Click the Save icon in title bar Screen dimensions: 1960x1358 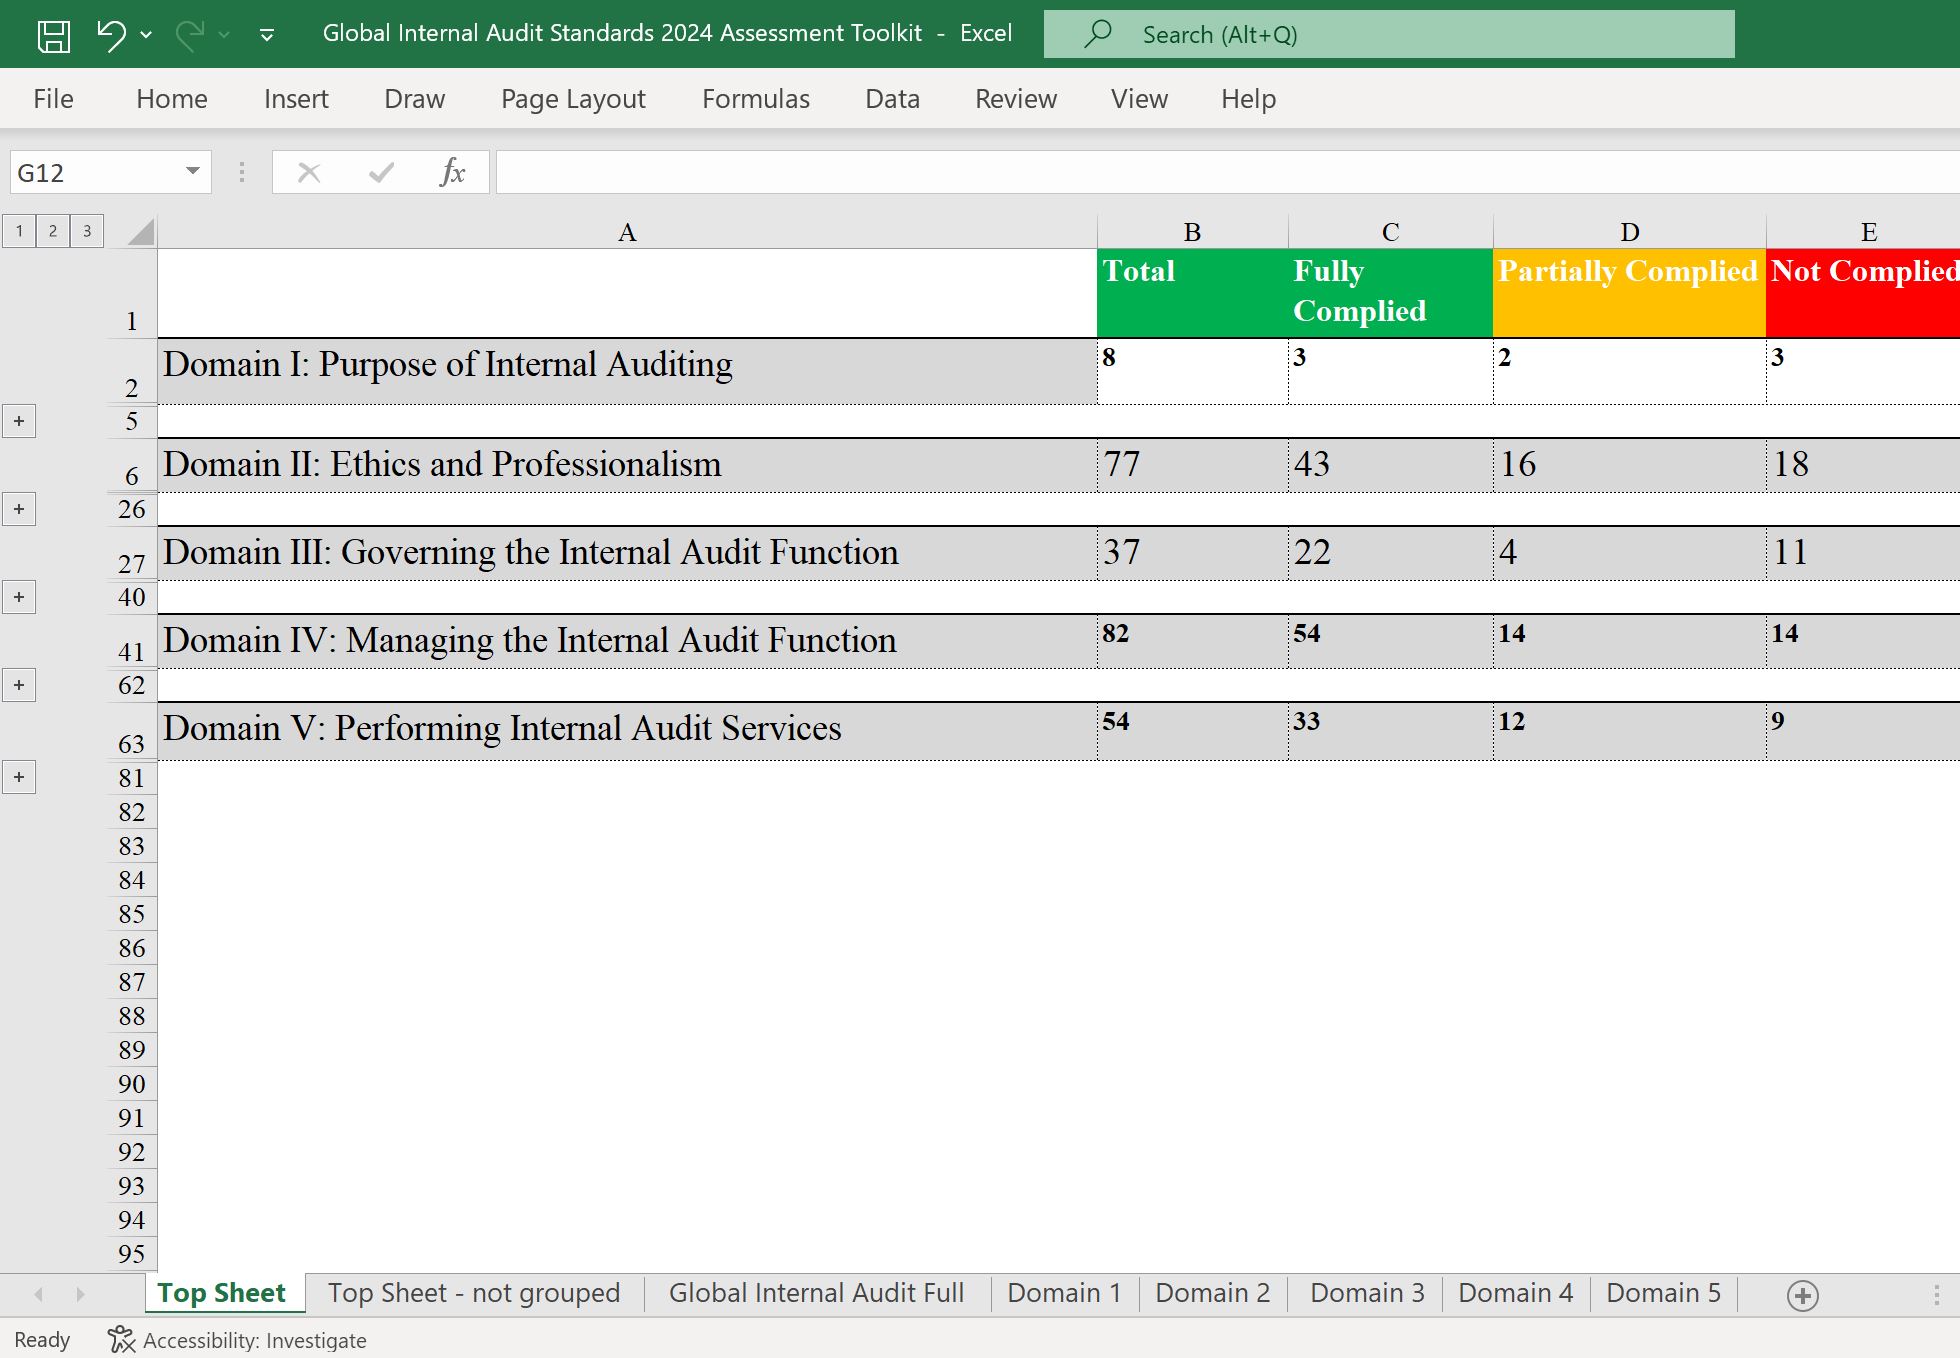(53, 36)
